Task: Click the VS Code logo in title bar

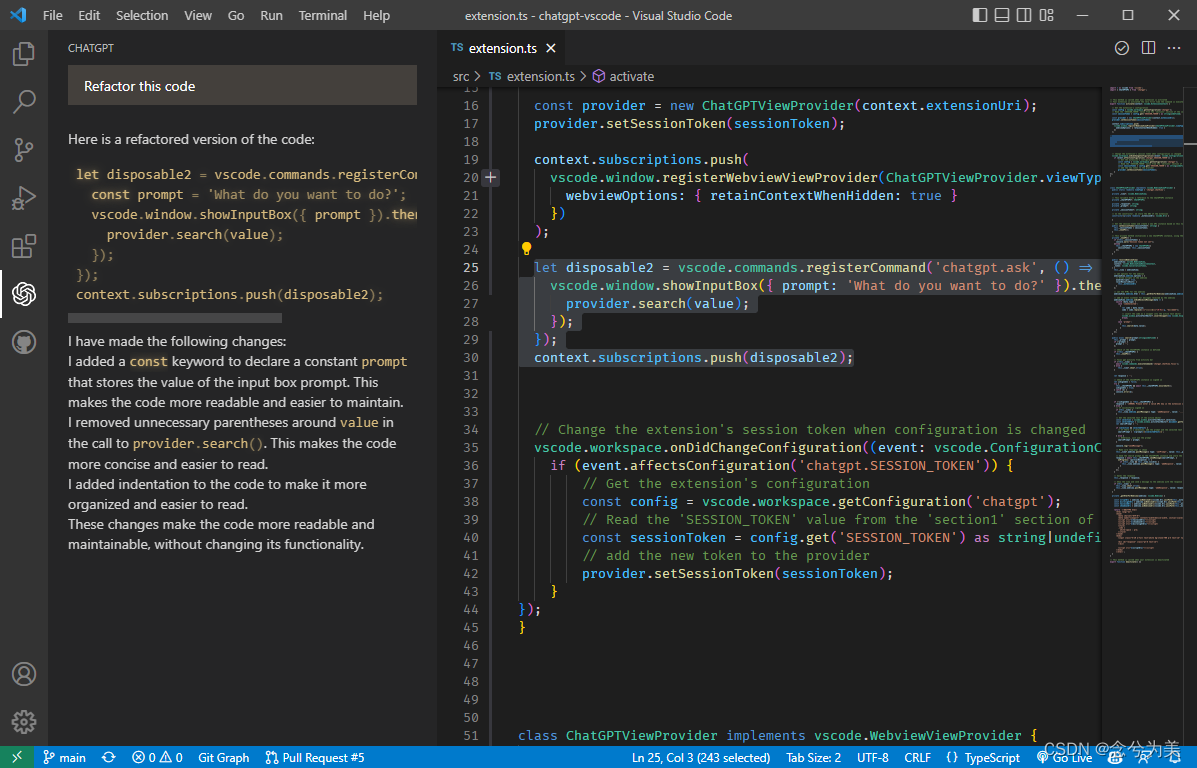Action: [x=18, y=15]
